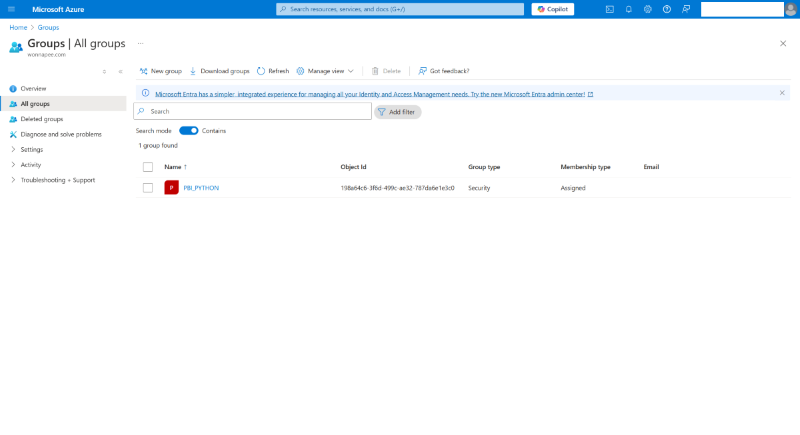
Task: Toggle the Search mode Contains switch
Action: coord(188,131)
